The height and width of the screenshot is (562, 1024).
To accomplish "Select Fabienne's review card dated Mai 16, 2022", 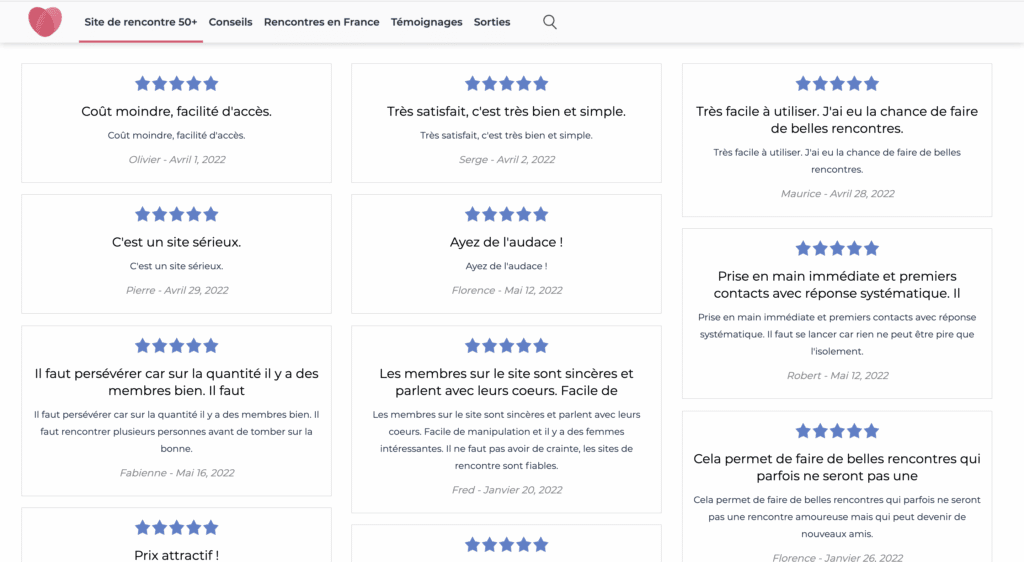I will click(x=176, y=411).
